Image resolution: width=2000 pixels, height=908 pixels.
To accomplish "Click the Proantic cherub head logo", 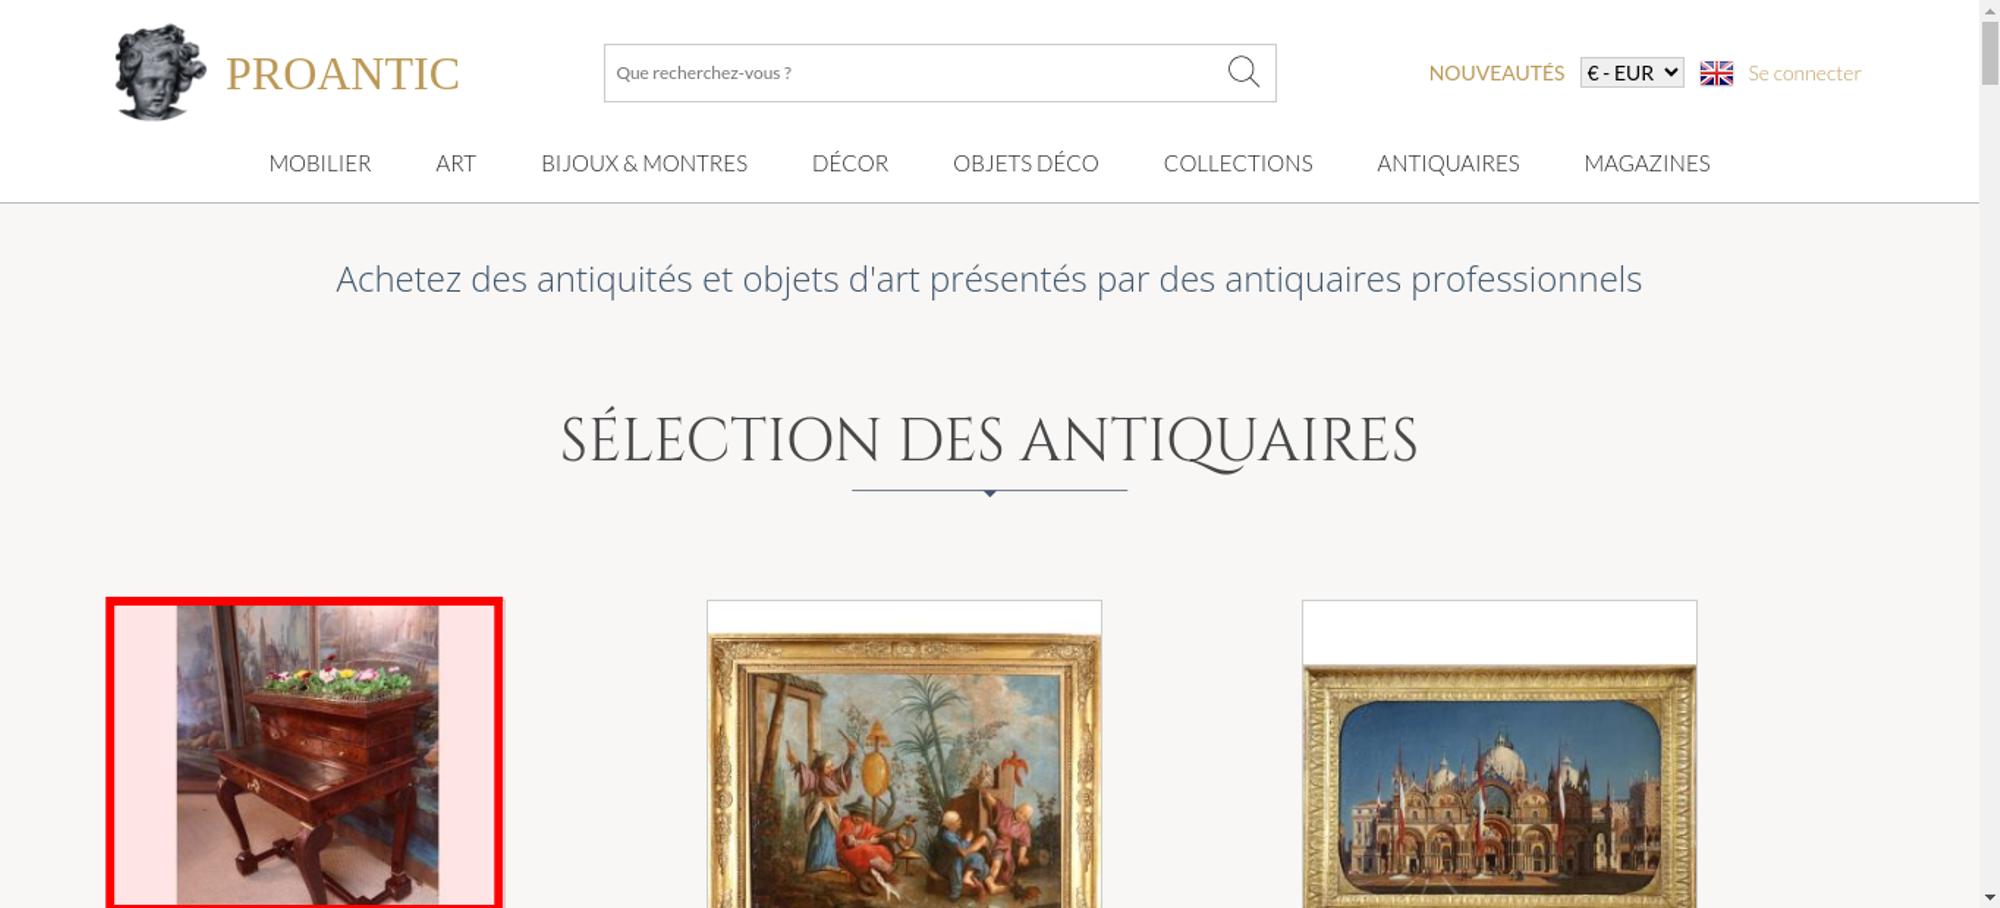I will [x=160, y=72].
